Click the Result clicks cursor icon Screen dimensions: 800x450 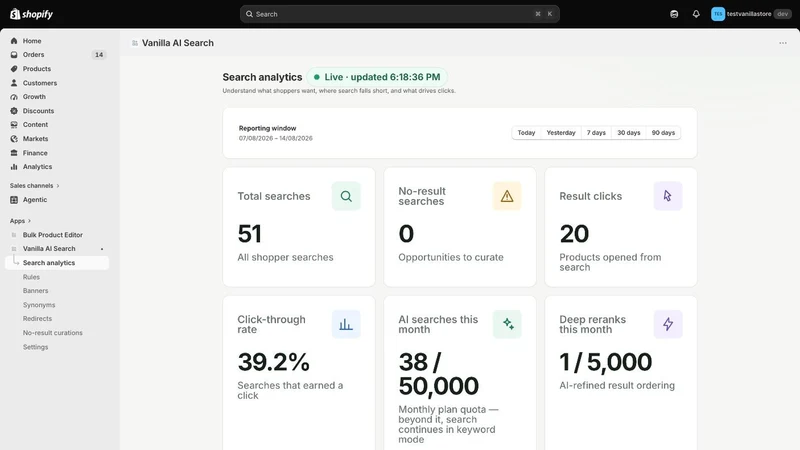pos(668,196)
